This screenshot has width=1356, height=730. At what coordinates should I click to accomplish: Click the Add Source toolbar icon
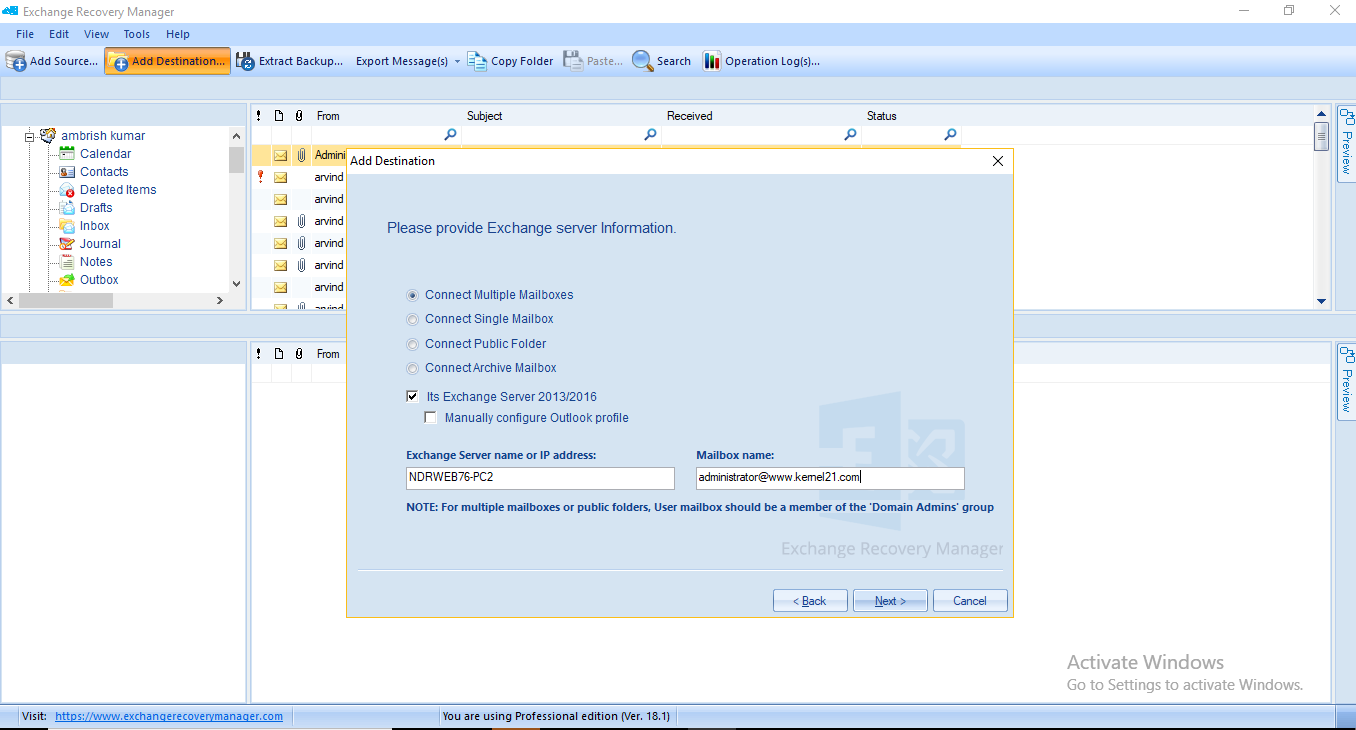pyautogui.click(x=16, y=61)
